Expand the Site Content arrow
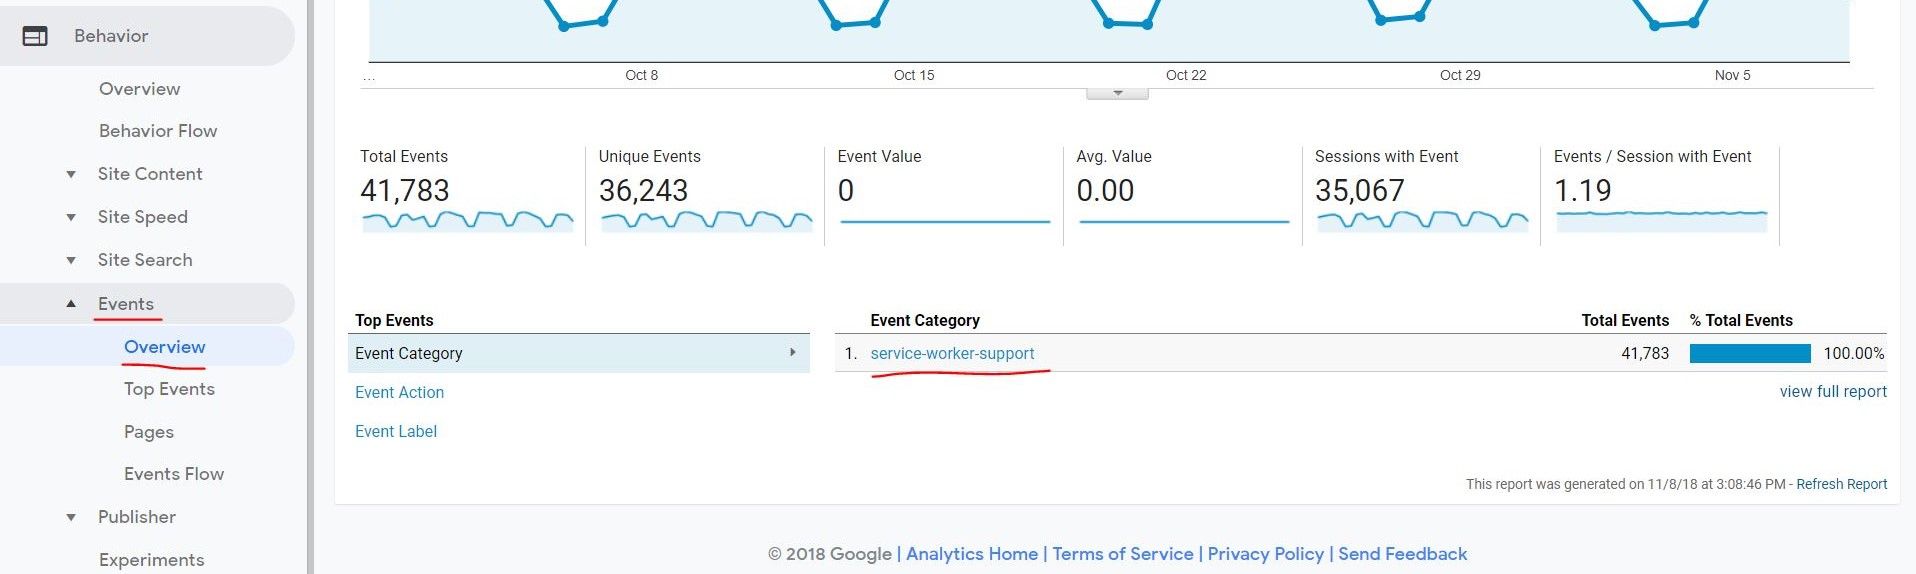1916x574 pixels. pyautogui.click(x=71, y=174)
